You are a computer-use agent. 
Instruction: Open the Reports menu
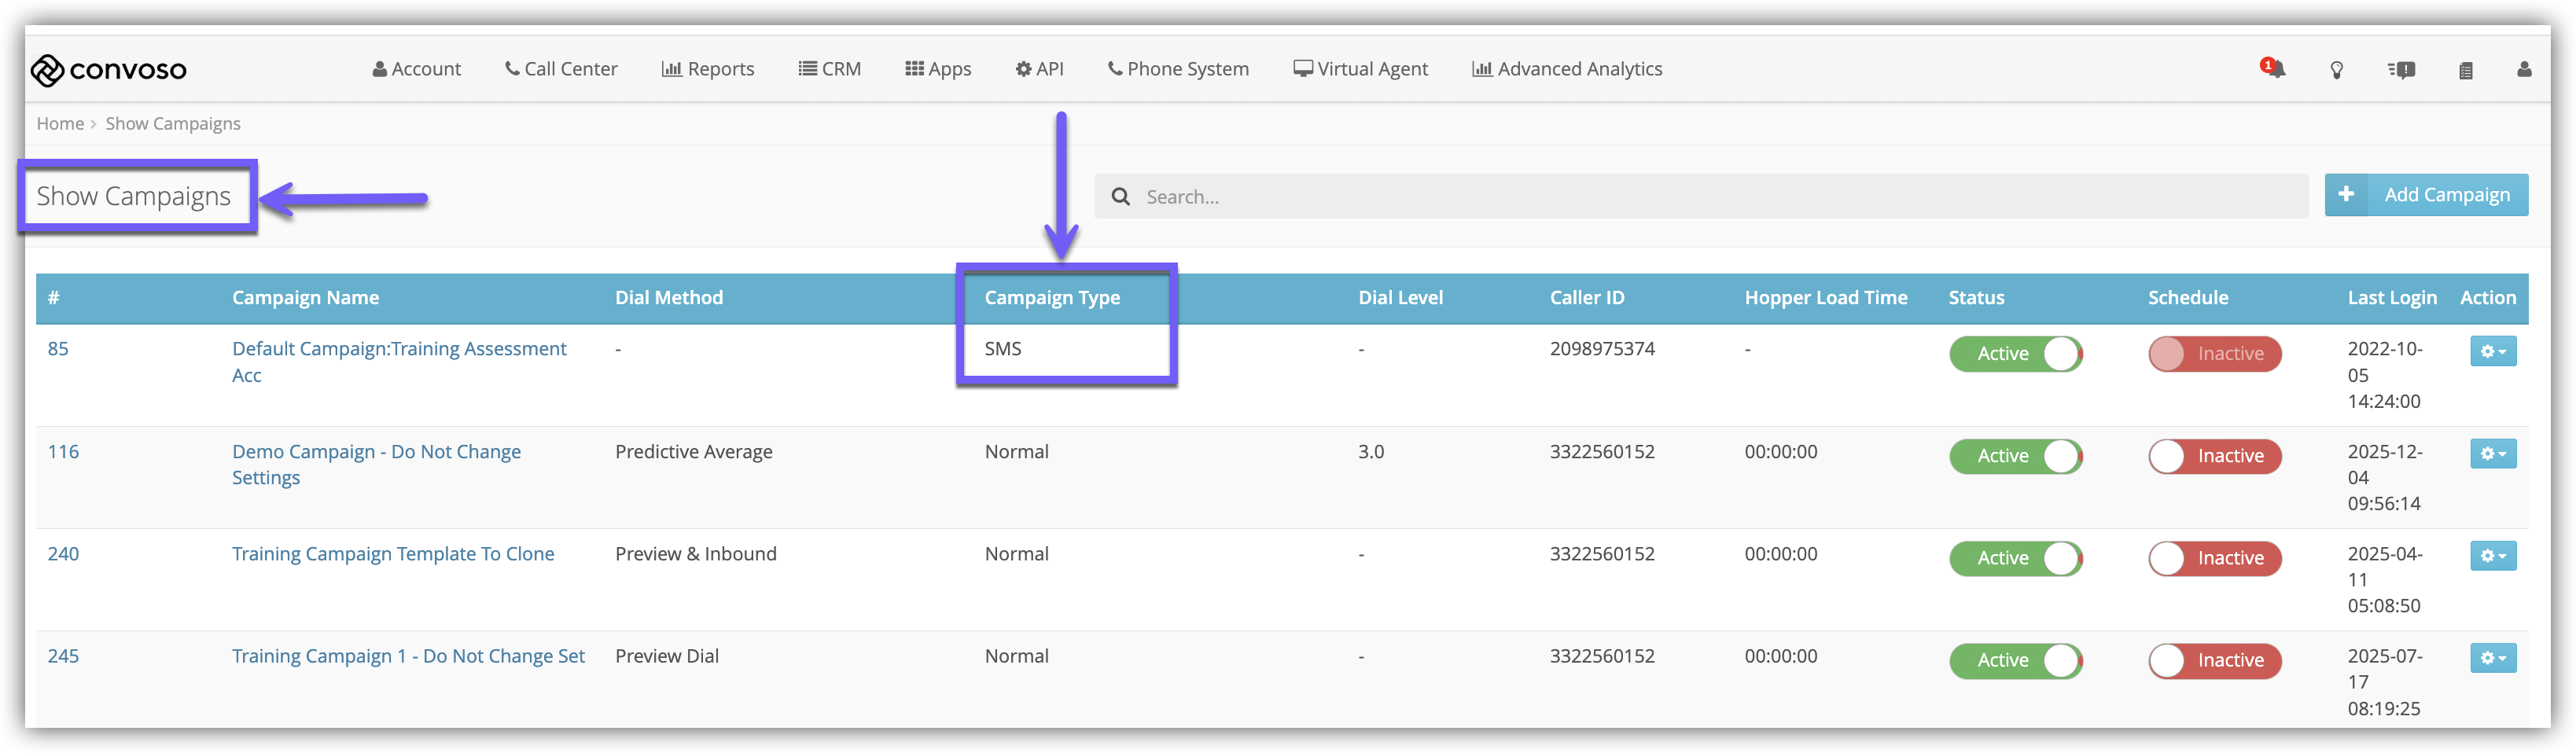708,69
